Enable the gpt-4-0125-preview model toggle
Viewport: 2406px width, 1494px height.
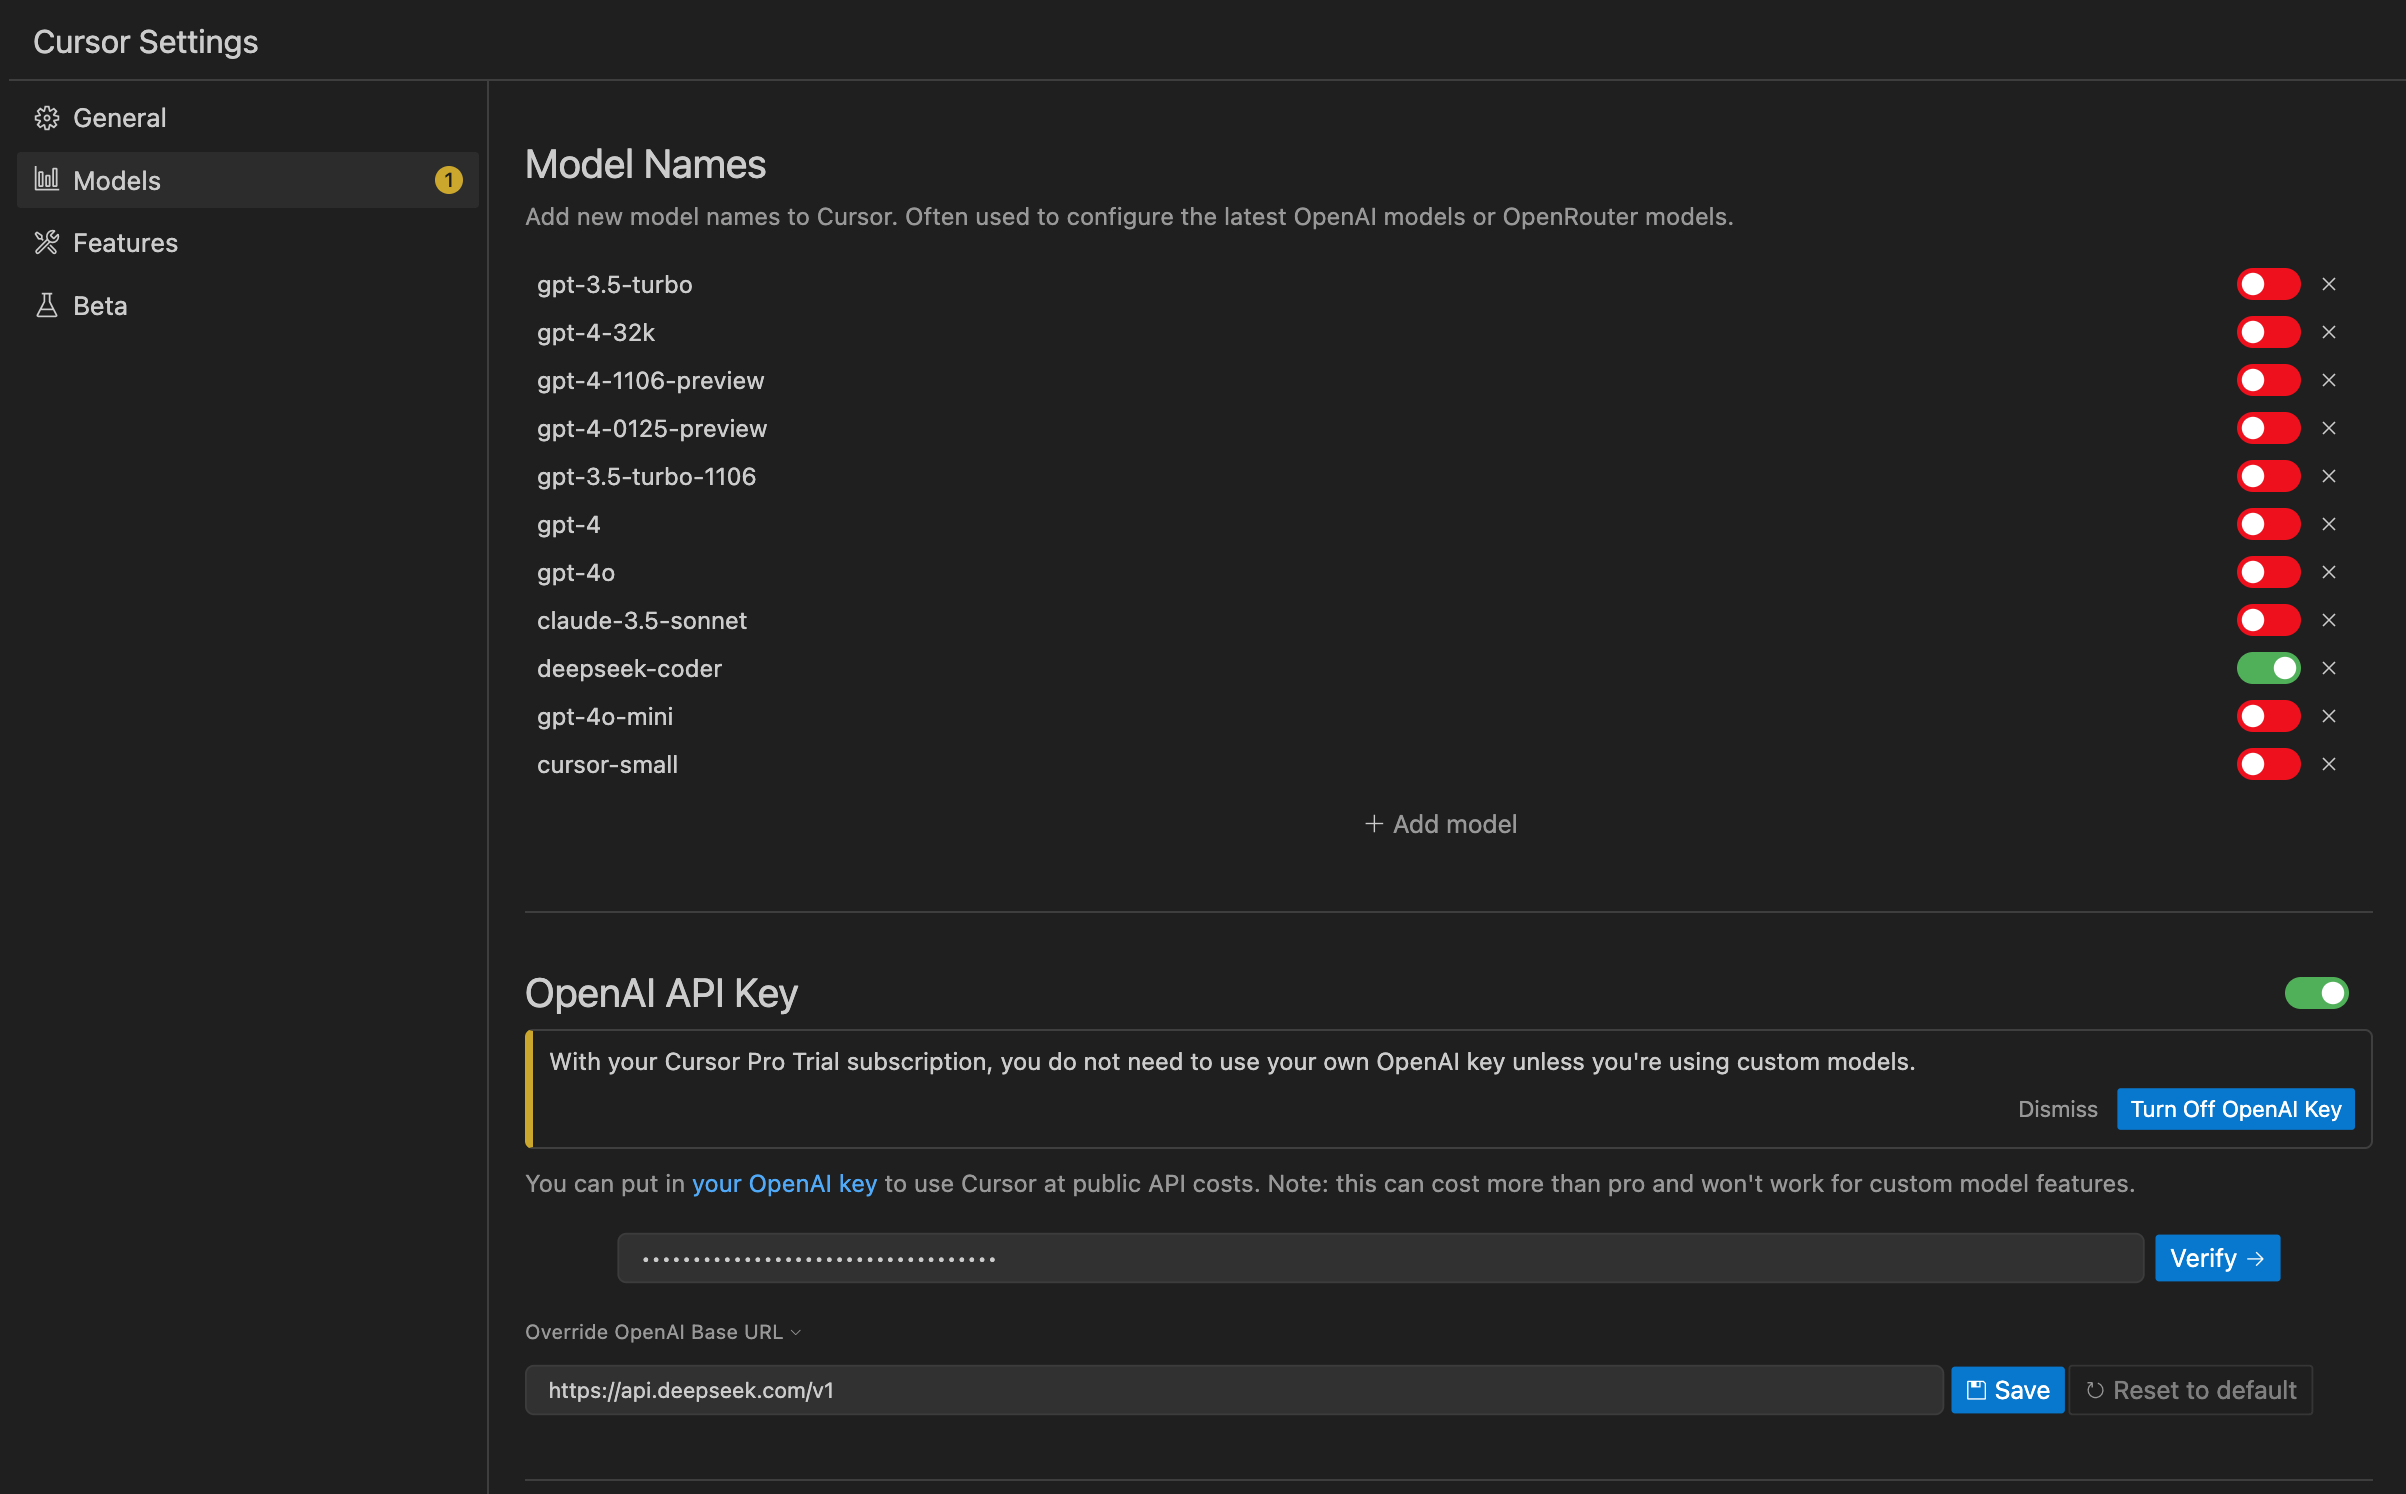[2268, 428]
